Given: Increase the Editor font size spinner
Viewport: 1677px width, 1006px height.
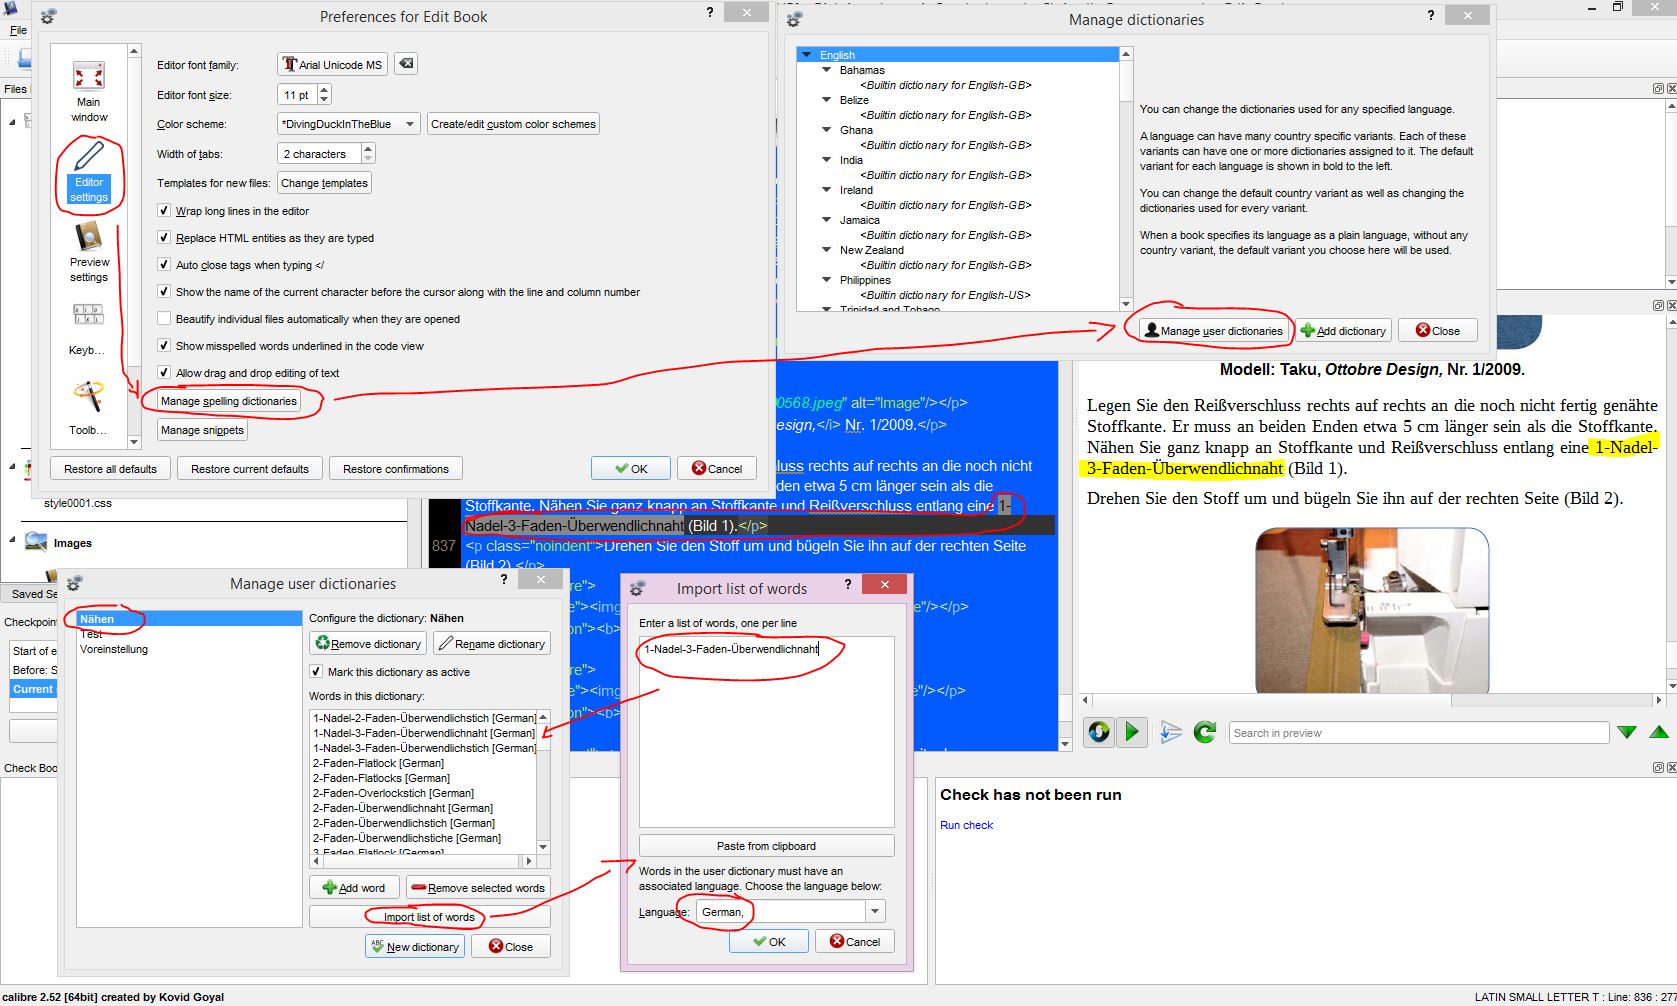Looking at the screenshot, I should click(x=324, y=90).
